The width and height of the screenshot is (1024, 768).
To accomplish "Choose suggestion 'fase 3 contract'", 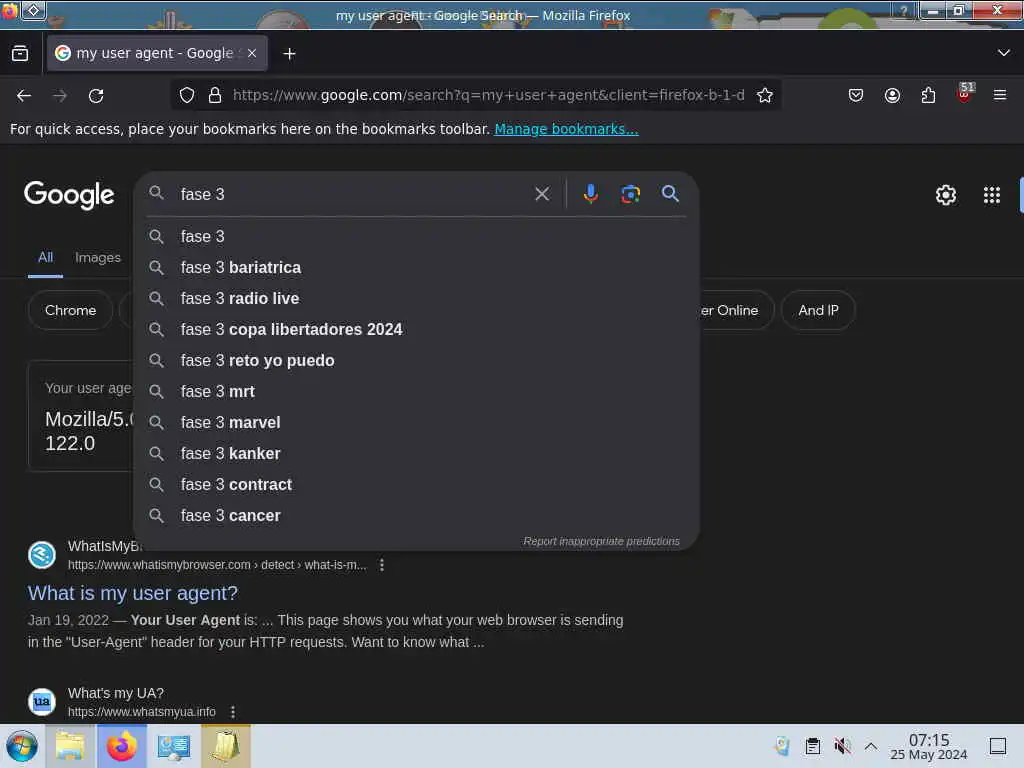I will click(416, 485).
